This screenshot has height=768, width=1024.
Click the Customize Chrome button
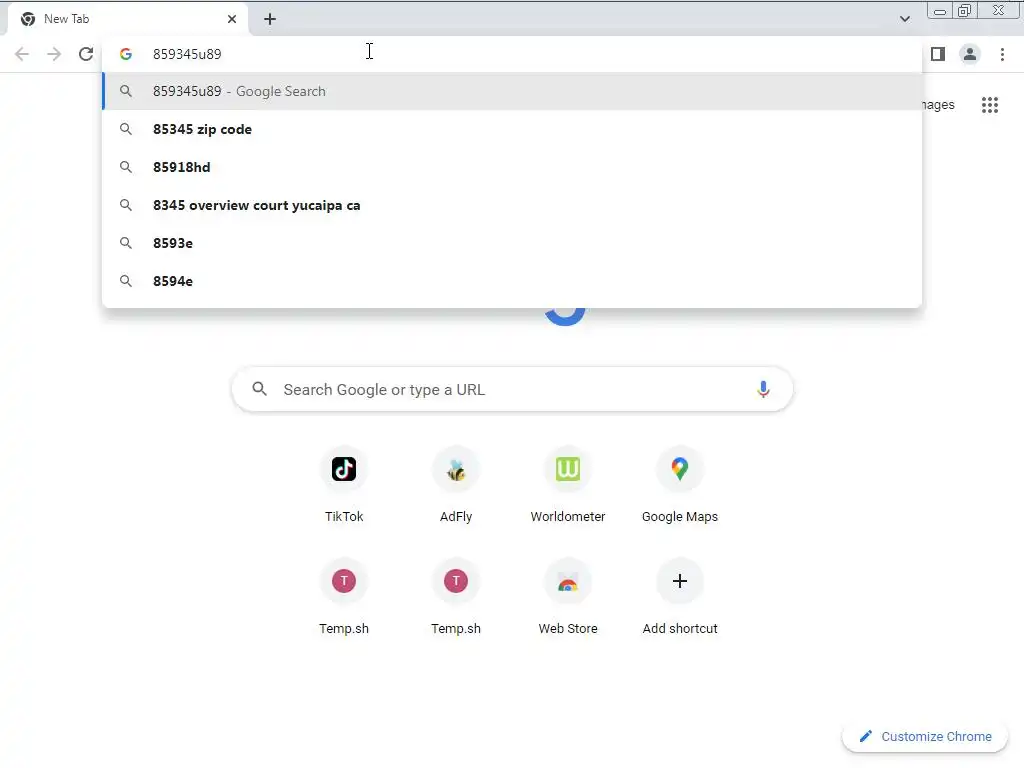tap(925, 737)
